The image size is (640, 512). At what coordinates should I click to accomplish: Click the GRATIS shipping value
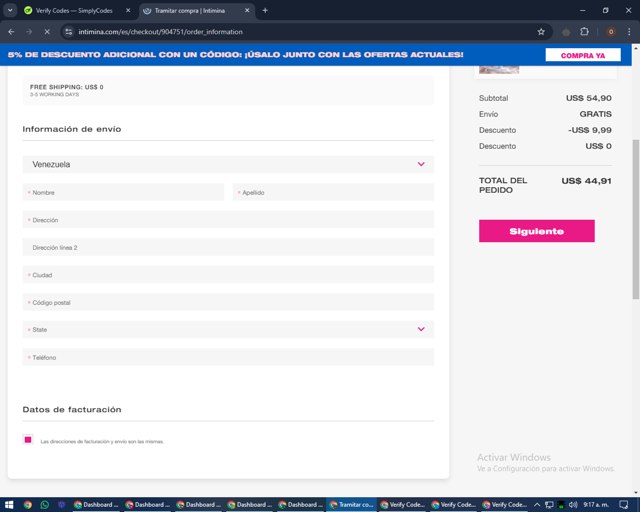click(x=596, y=114)
